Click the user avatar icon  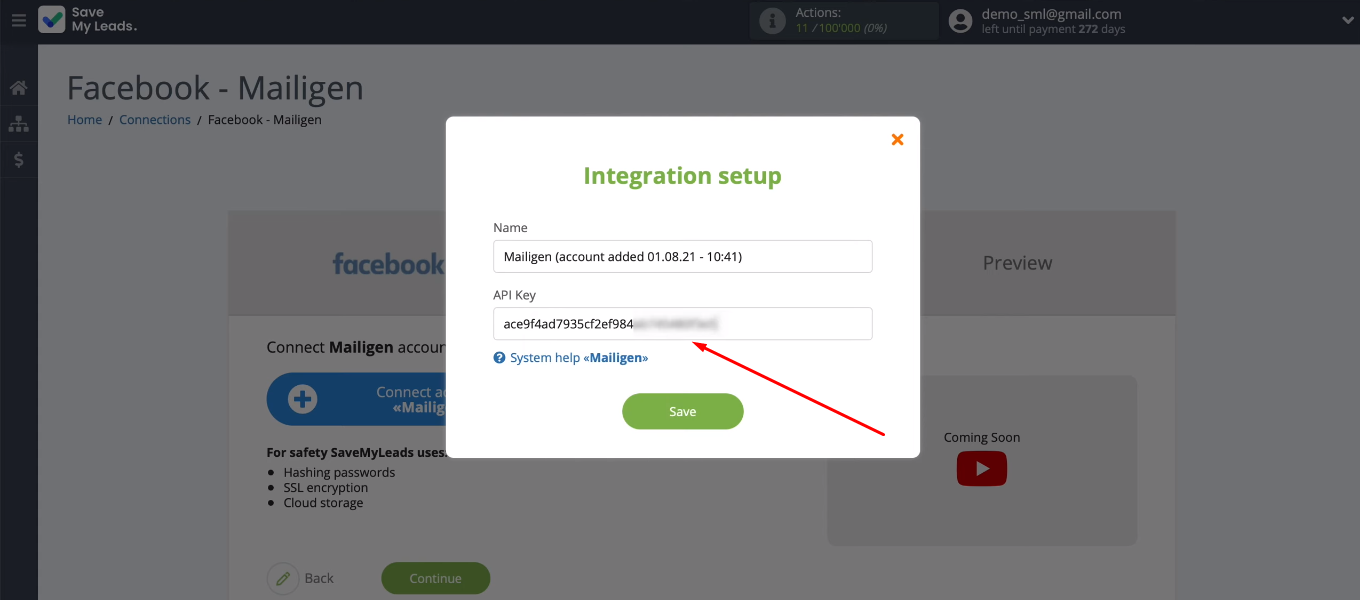(x=960, y=21)
